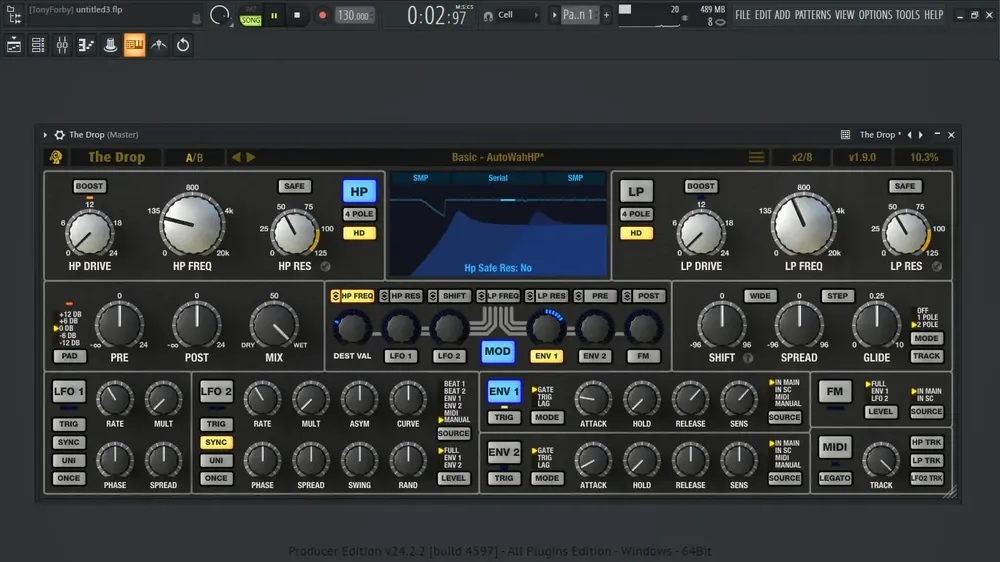
Task: Open the Channel rack icon
Action: (x=38, y=45)
